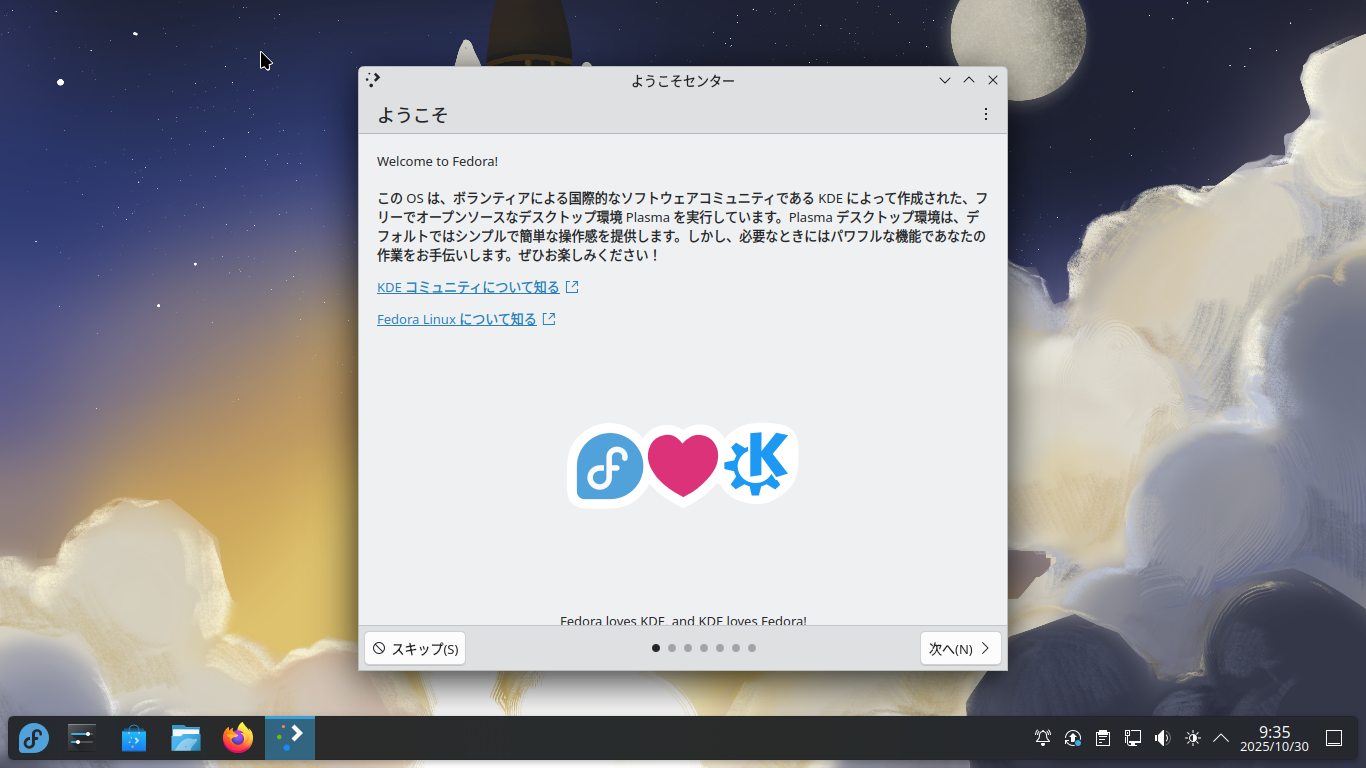
Task: Open the Dolphin file manager taskbar icon
Action: (x=186, y=739)
